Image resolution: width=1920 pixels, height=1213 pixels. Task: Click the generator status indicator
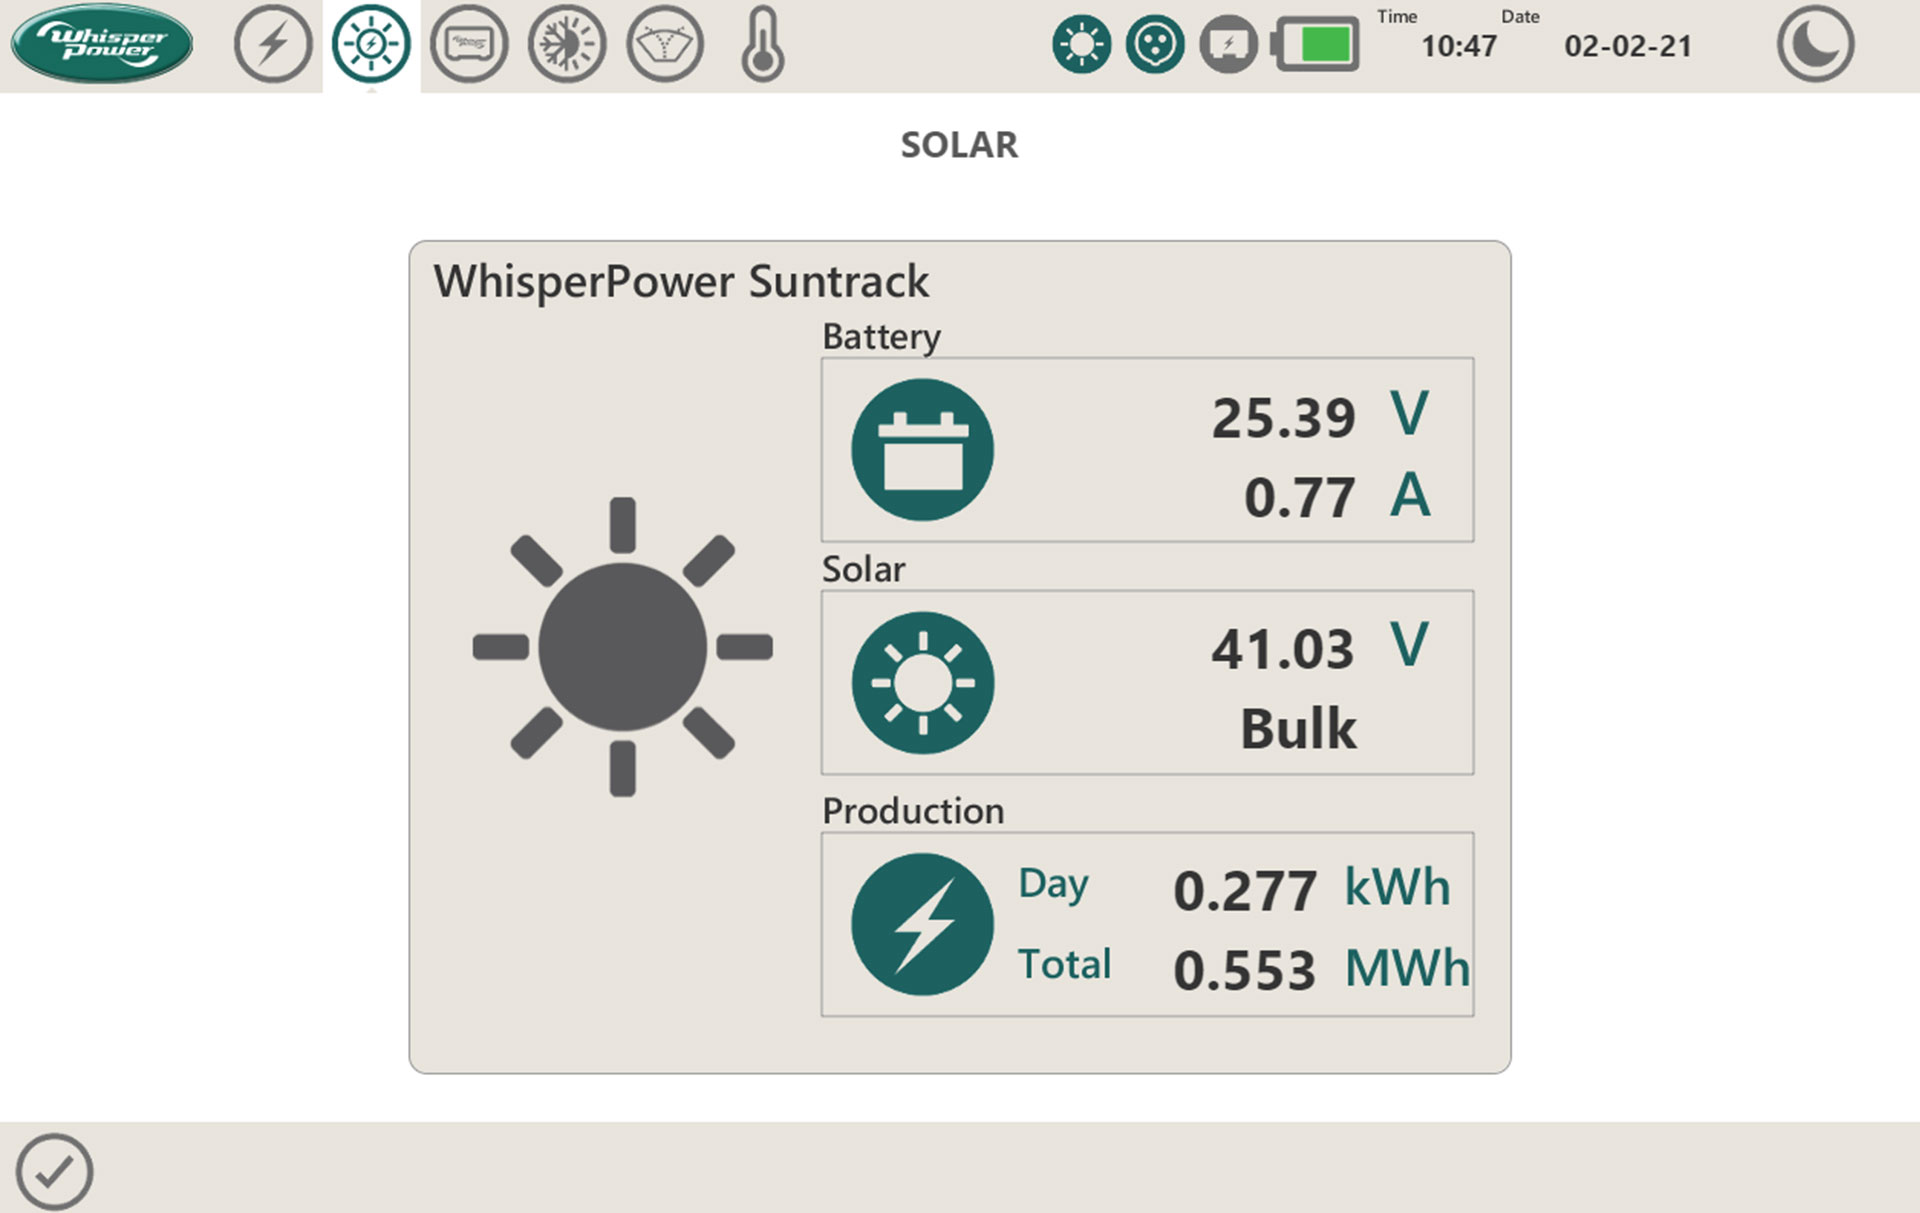[x=1228, y=44]
